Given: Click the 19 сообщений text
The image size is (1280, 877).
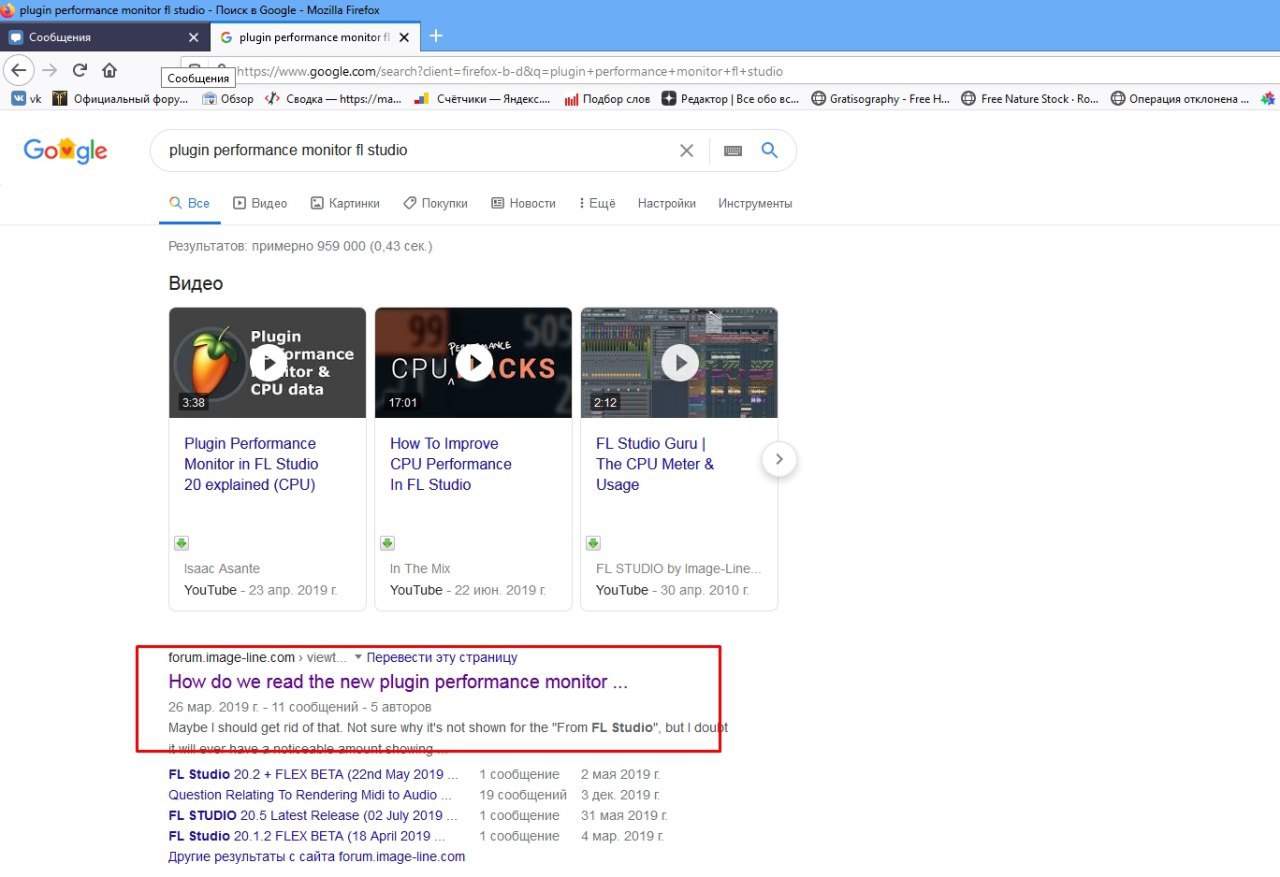Looking at the screenshot, I should pos(523,795).
